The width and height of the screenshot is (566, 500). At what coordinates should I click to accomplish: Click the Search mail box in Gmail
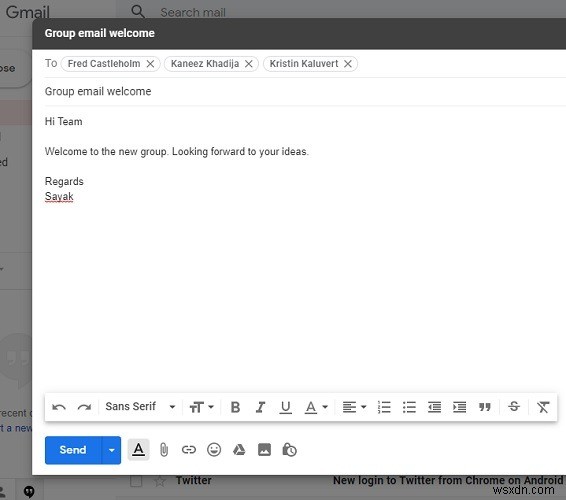(193, 12)
